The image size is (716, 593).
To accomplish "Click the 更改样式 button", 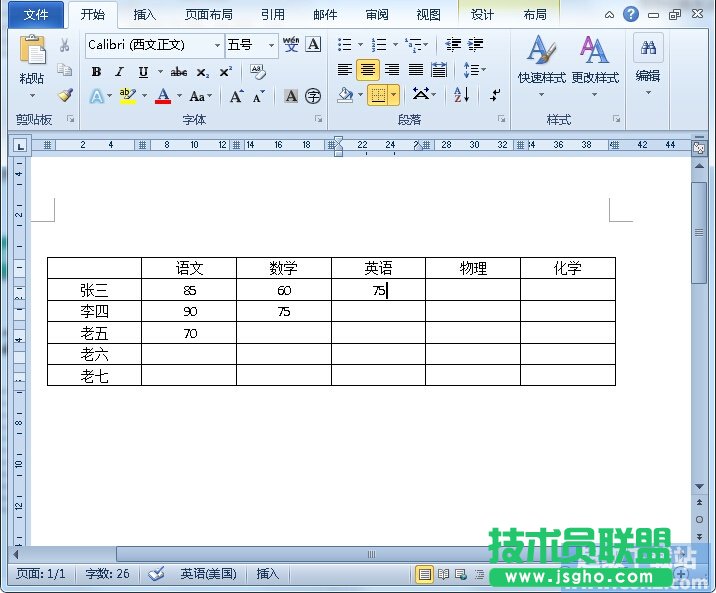I will 595,62.
